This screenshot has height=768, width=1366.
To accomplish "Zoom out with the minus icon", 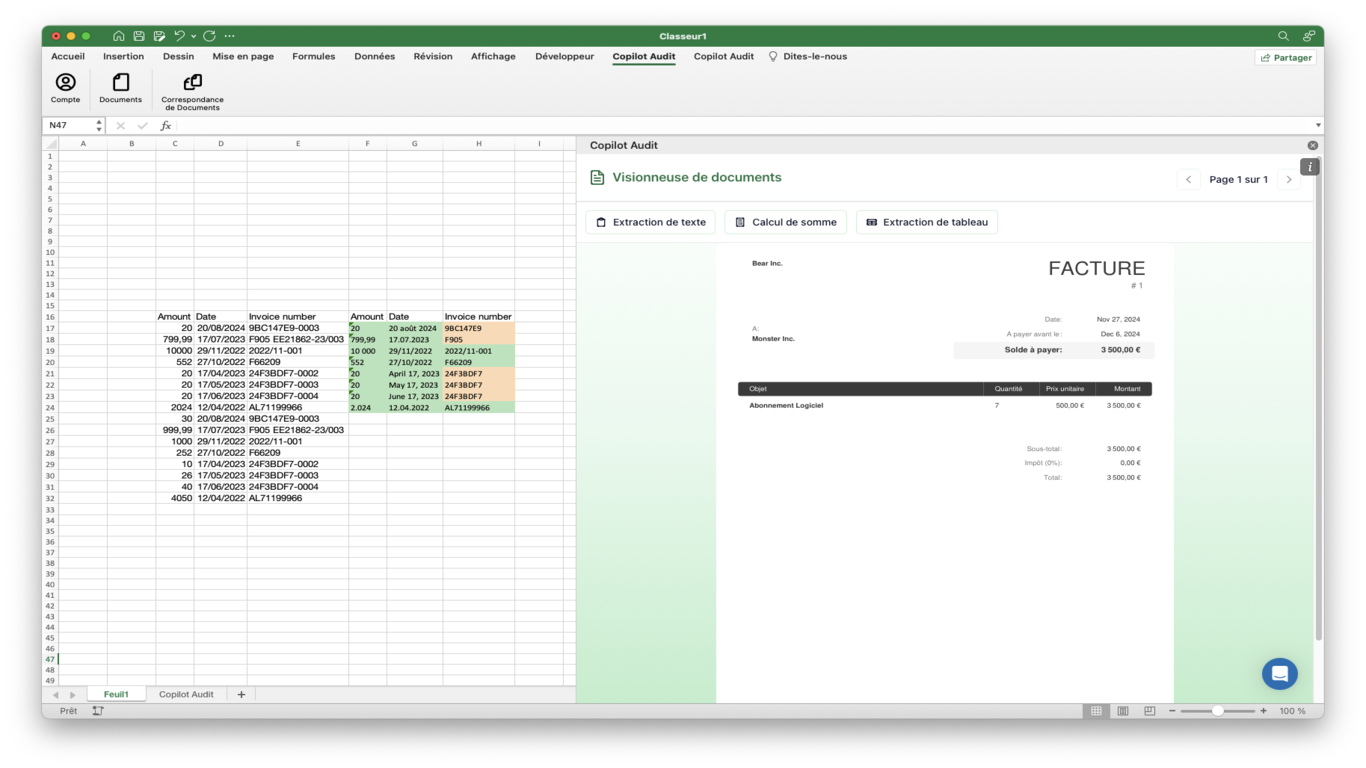I will click(1172, 711).
